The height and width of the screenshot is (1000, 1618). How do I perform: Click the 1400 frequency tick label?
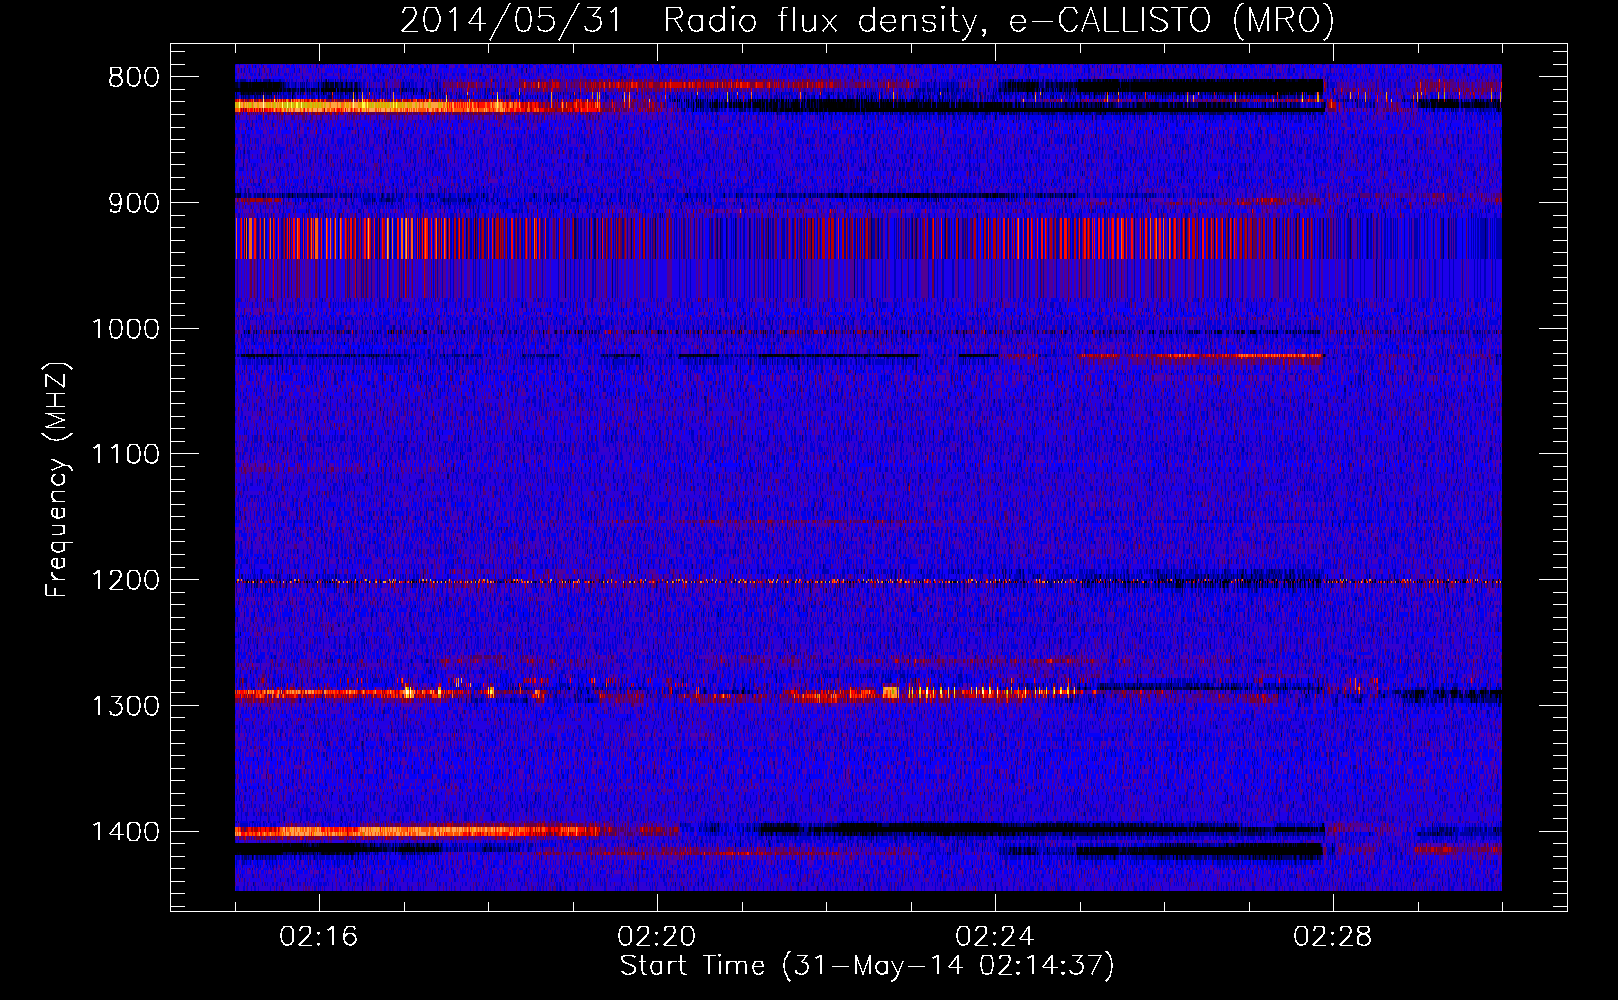click(125, 832)
